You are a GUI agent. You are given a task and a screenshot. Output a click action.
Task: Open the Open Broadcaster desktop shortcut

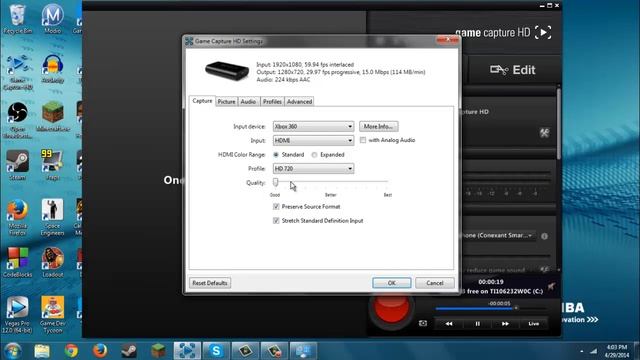tap(17, 120)
